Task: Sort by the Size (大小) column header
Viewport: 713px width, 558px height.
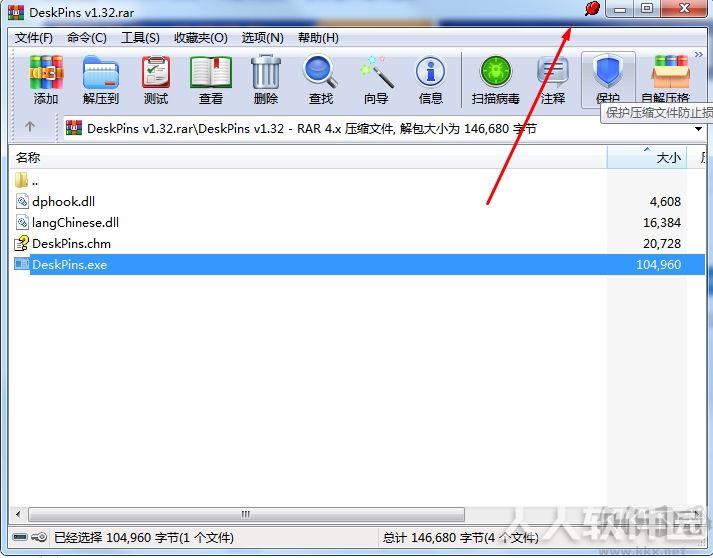Action: [647, 157]
